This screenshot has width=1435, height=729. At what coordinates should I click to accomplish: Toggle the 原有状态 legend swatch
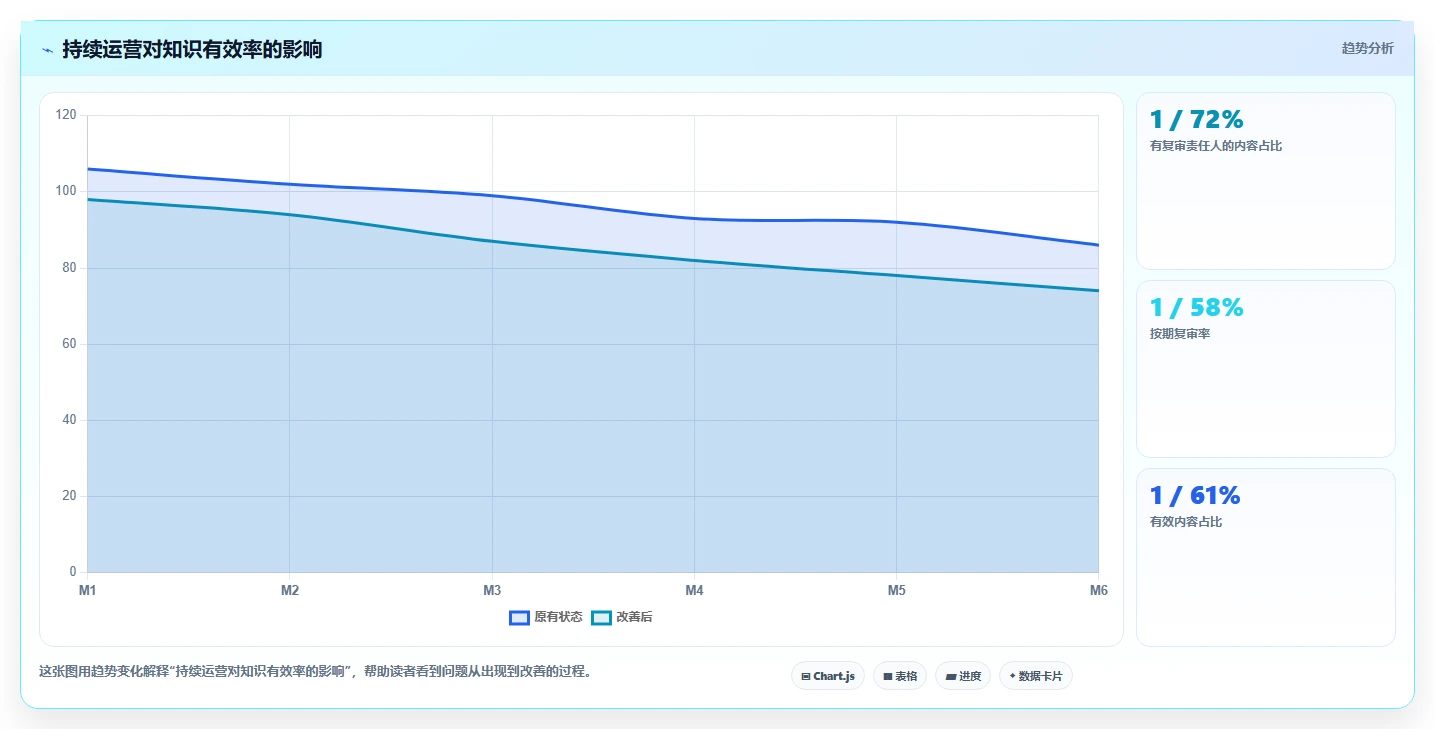[x=519, y=618]
